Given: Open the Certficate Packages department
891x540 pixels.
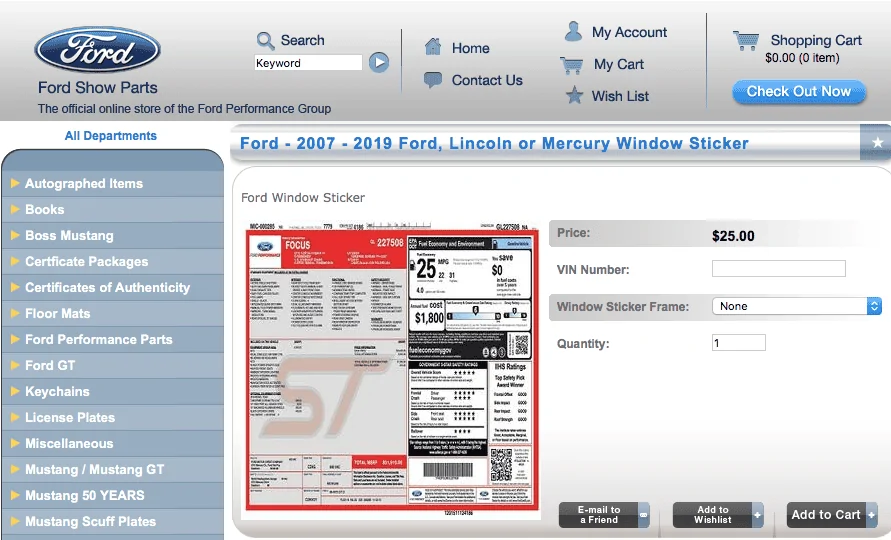Looking at the screenshot, I should point(86,261).
